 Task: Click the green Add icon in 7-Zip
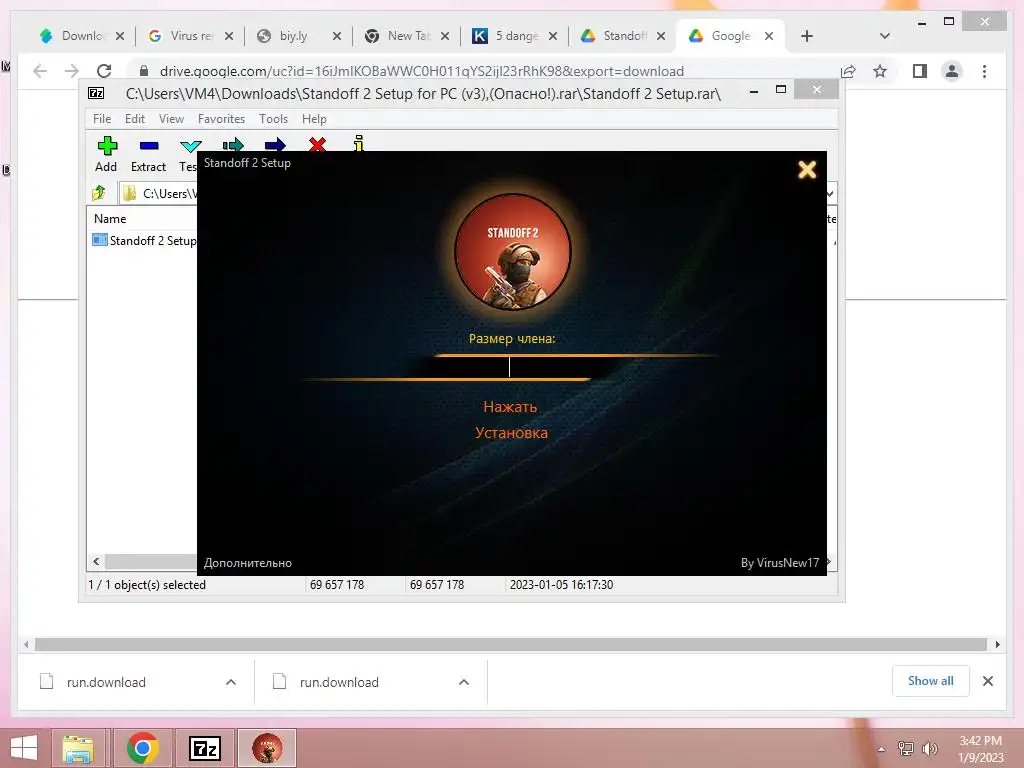(x=106, y=146)
